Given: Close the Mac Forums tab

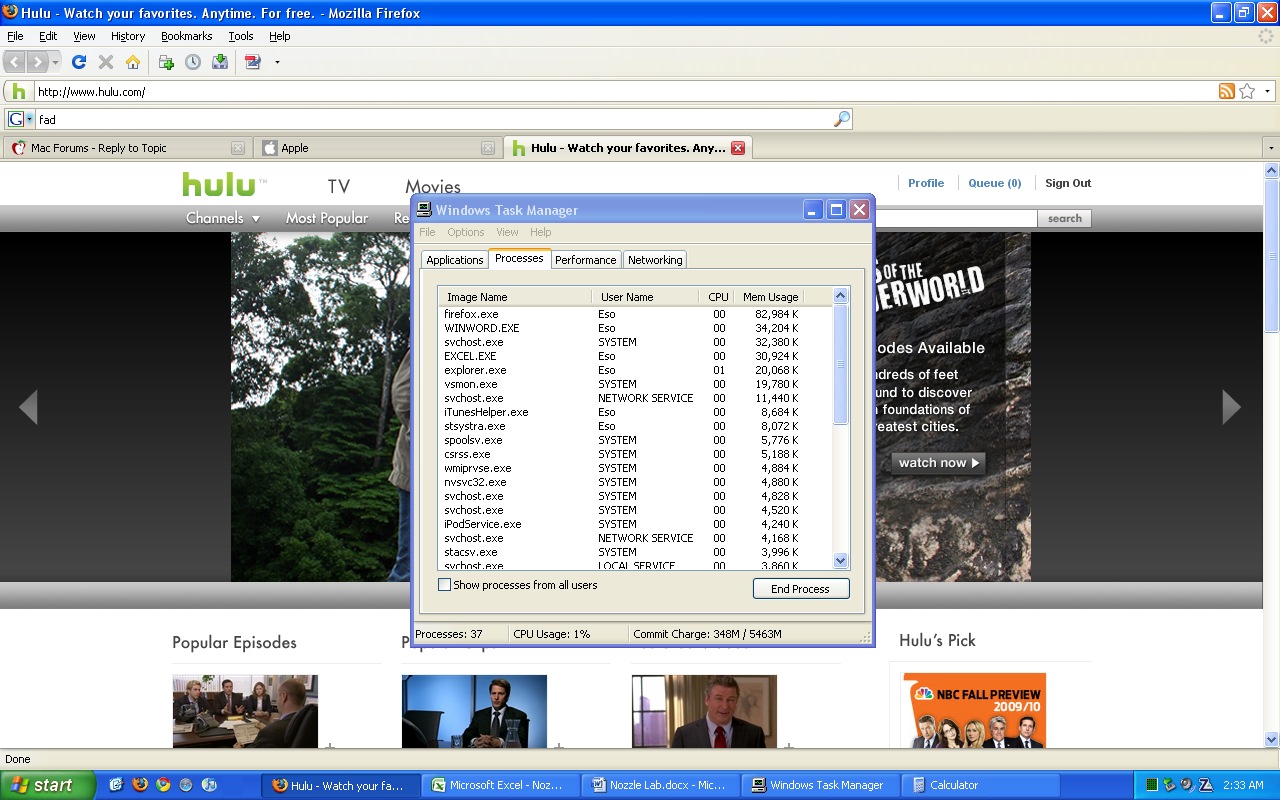Looking at the screenshot, I should point(238,148).
